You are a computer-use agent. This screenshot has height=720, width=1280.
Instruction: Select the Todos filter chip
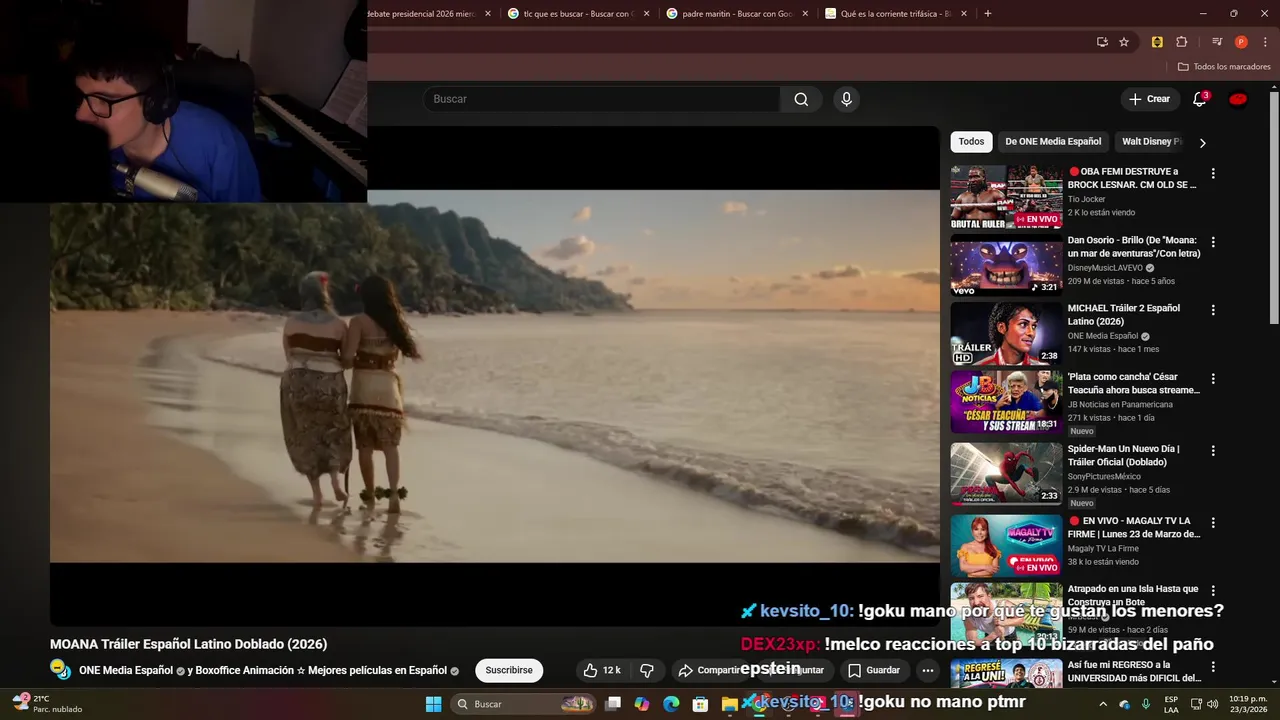(971, 142)
